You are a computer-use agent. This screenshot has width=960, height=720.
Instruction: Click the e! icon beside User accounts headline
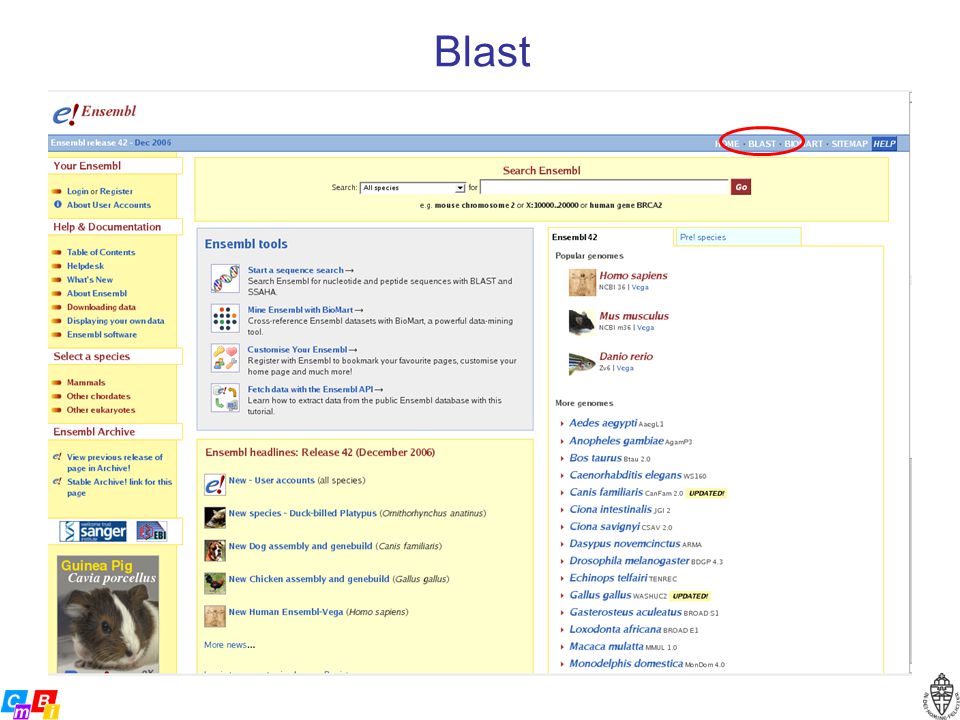(215, 484)
